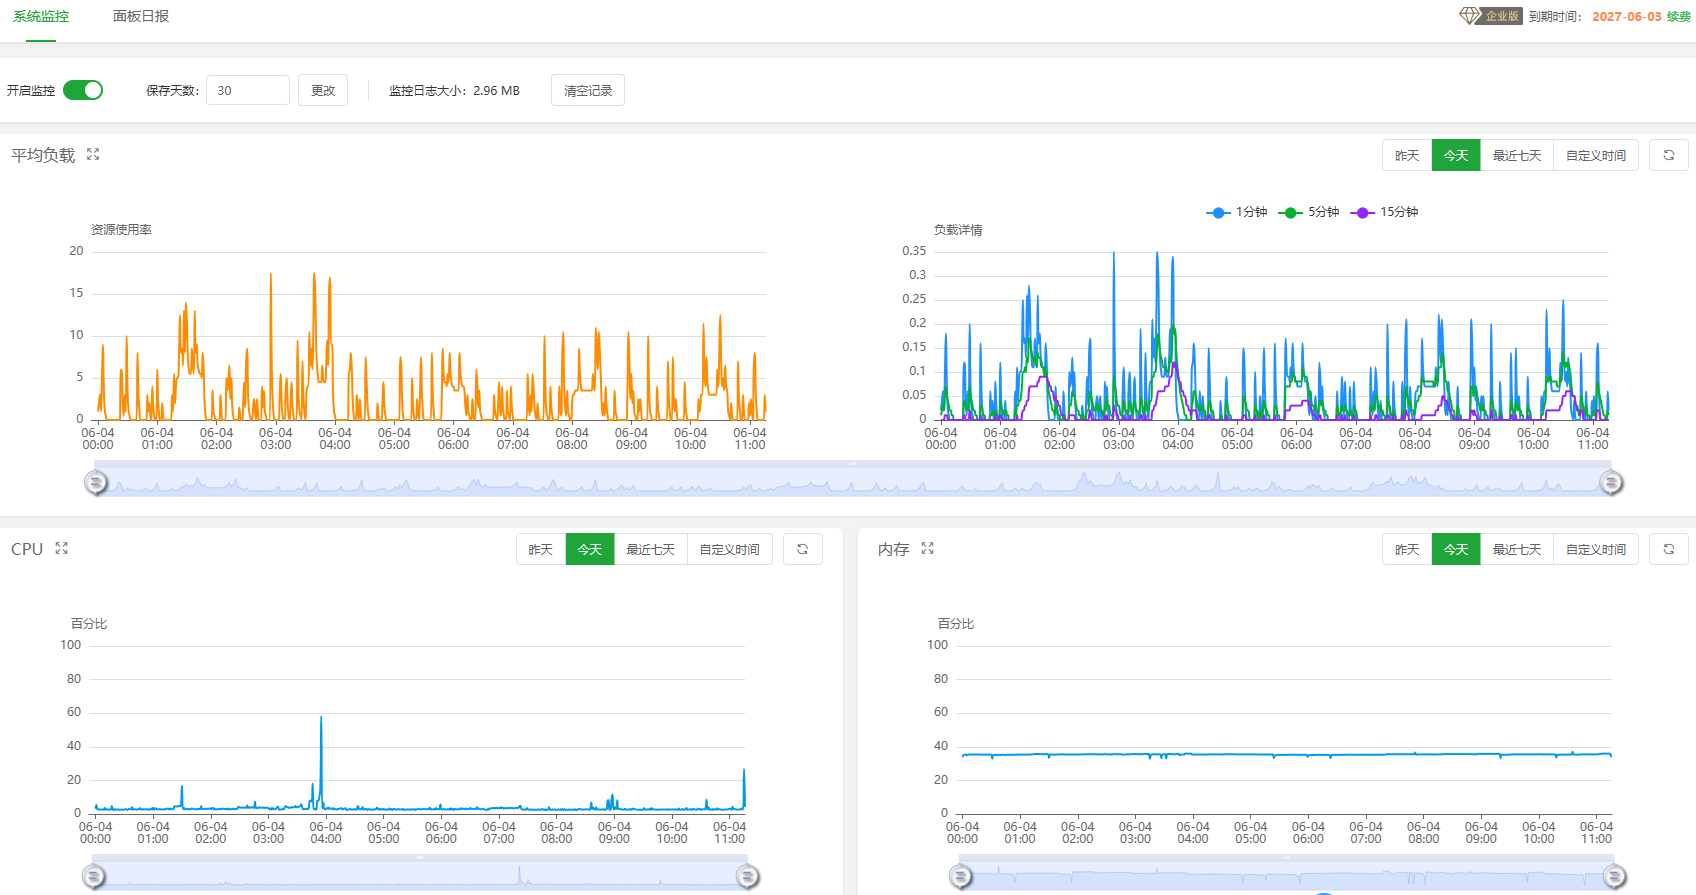Toggle the 15分钟 legend series
Screen dimensions: 1696x895
click(1385, 212)
